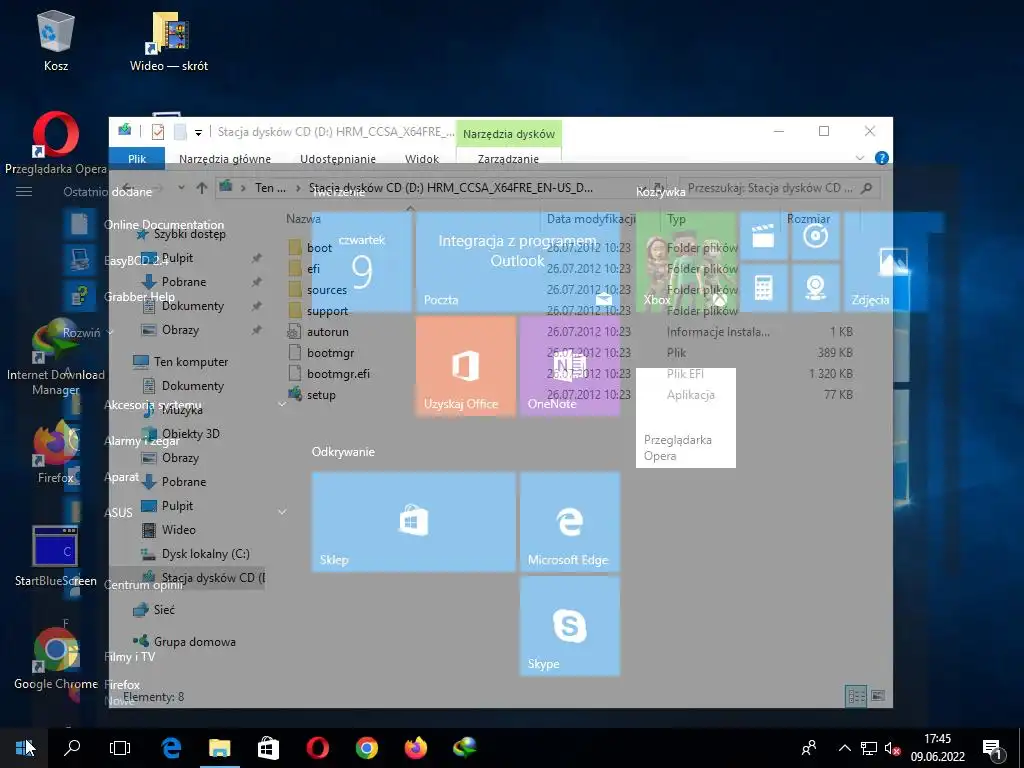Expand the Rozwiń list in Start menu

88,332
